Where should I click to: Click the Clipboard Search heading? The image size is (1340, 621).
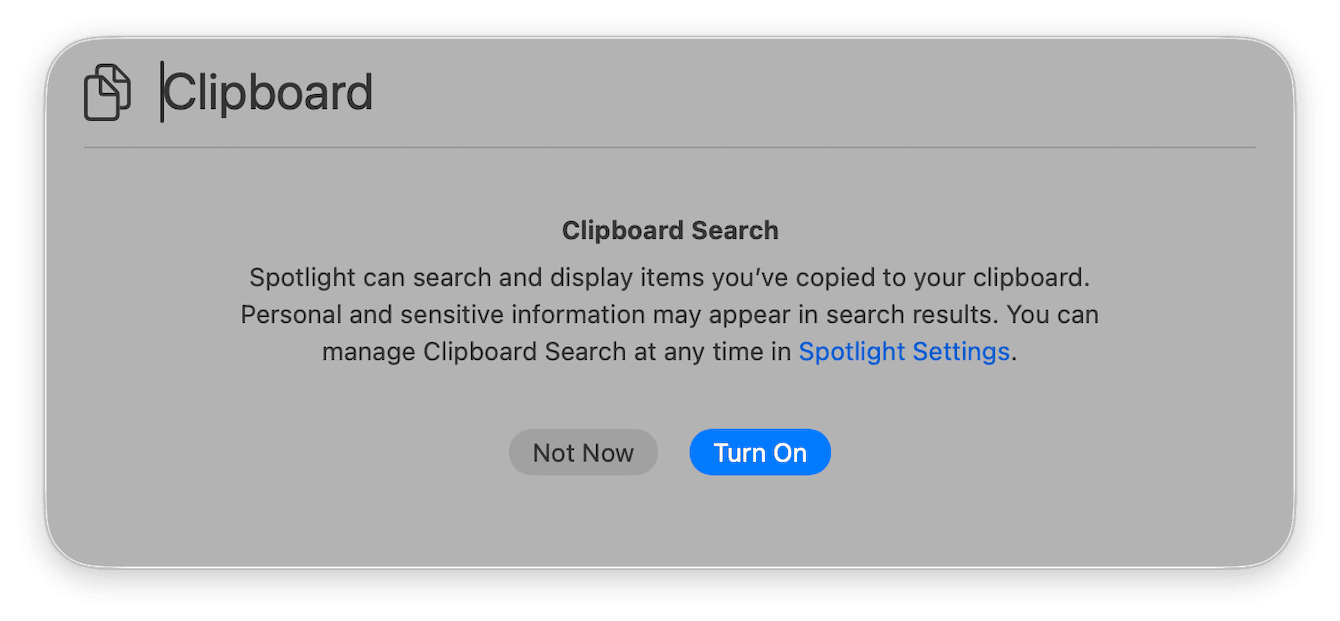(x=669, y=230)
